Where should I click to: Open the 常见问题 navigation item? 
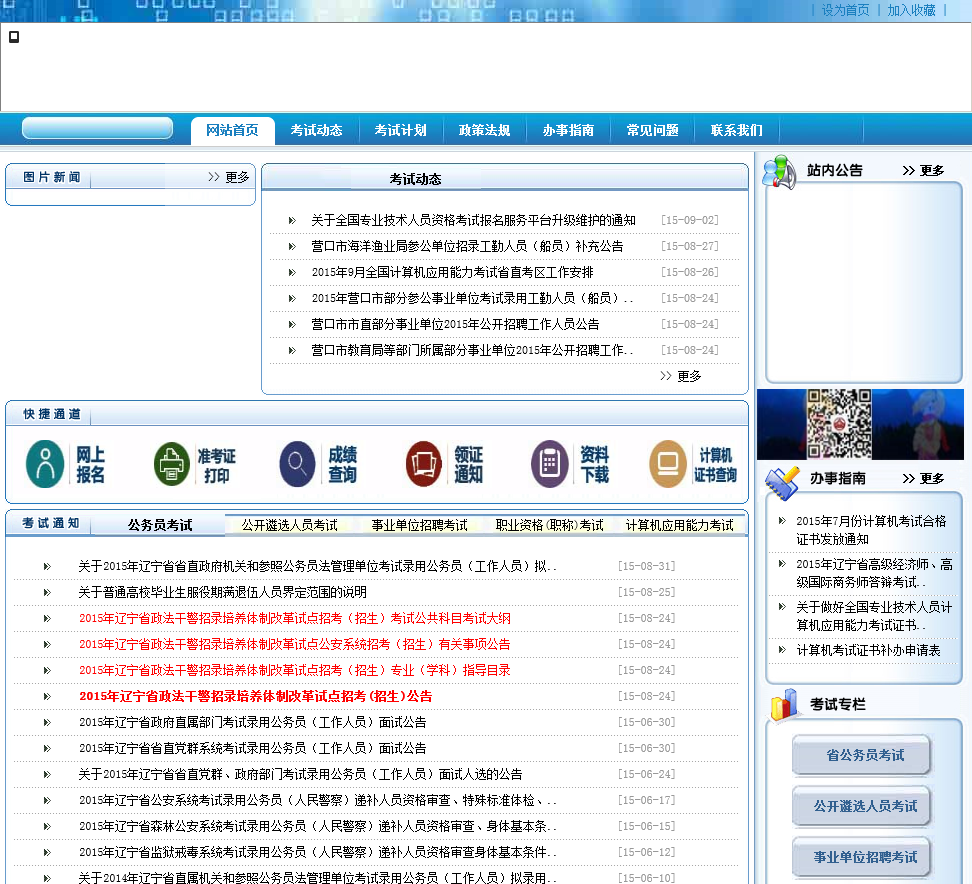coord(652,130)
